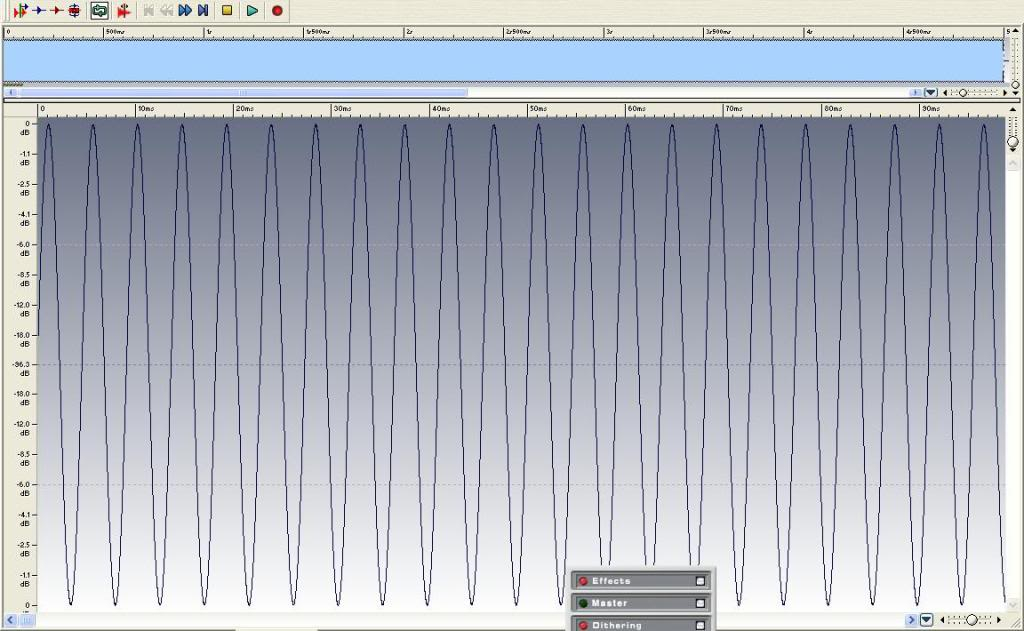Open the dropdown arrow beside overview scrollbar
The width and height of the screenshot is (1024, 631).
[x=931, y=93]
